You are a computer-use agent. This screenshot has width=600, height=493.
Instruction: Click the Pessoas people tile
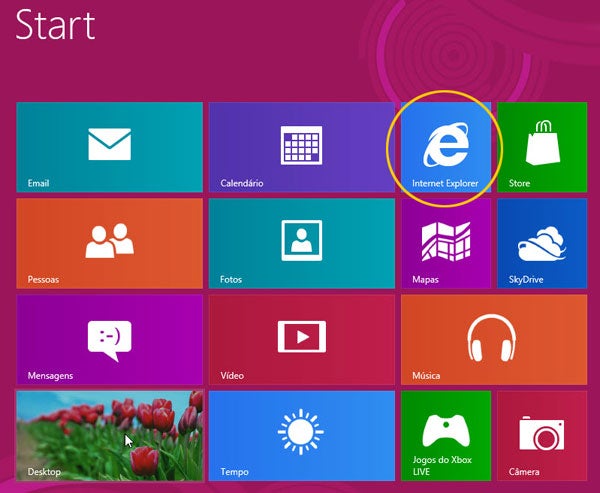click(x=109, y=242)
